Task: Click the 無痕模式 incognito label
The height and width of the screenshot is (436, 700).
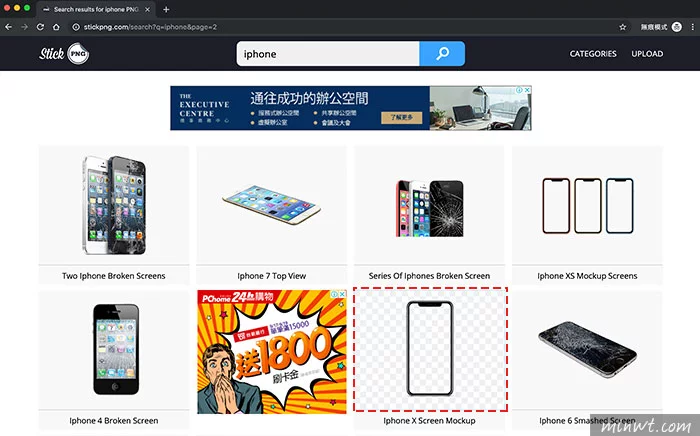Action: [654, 27]
